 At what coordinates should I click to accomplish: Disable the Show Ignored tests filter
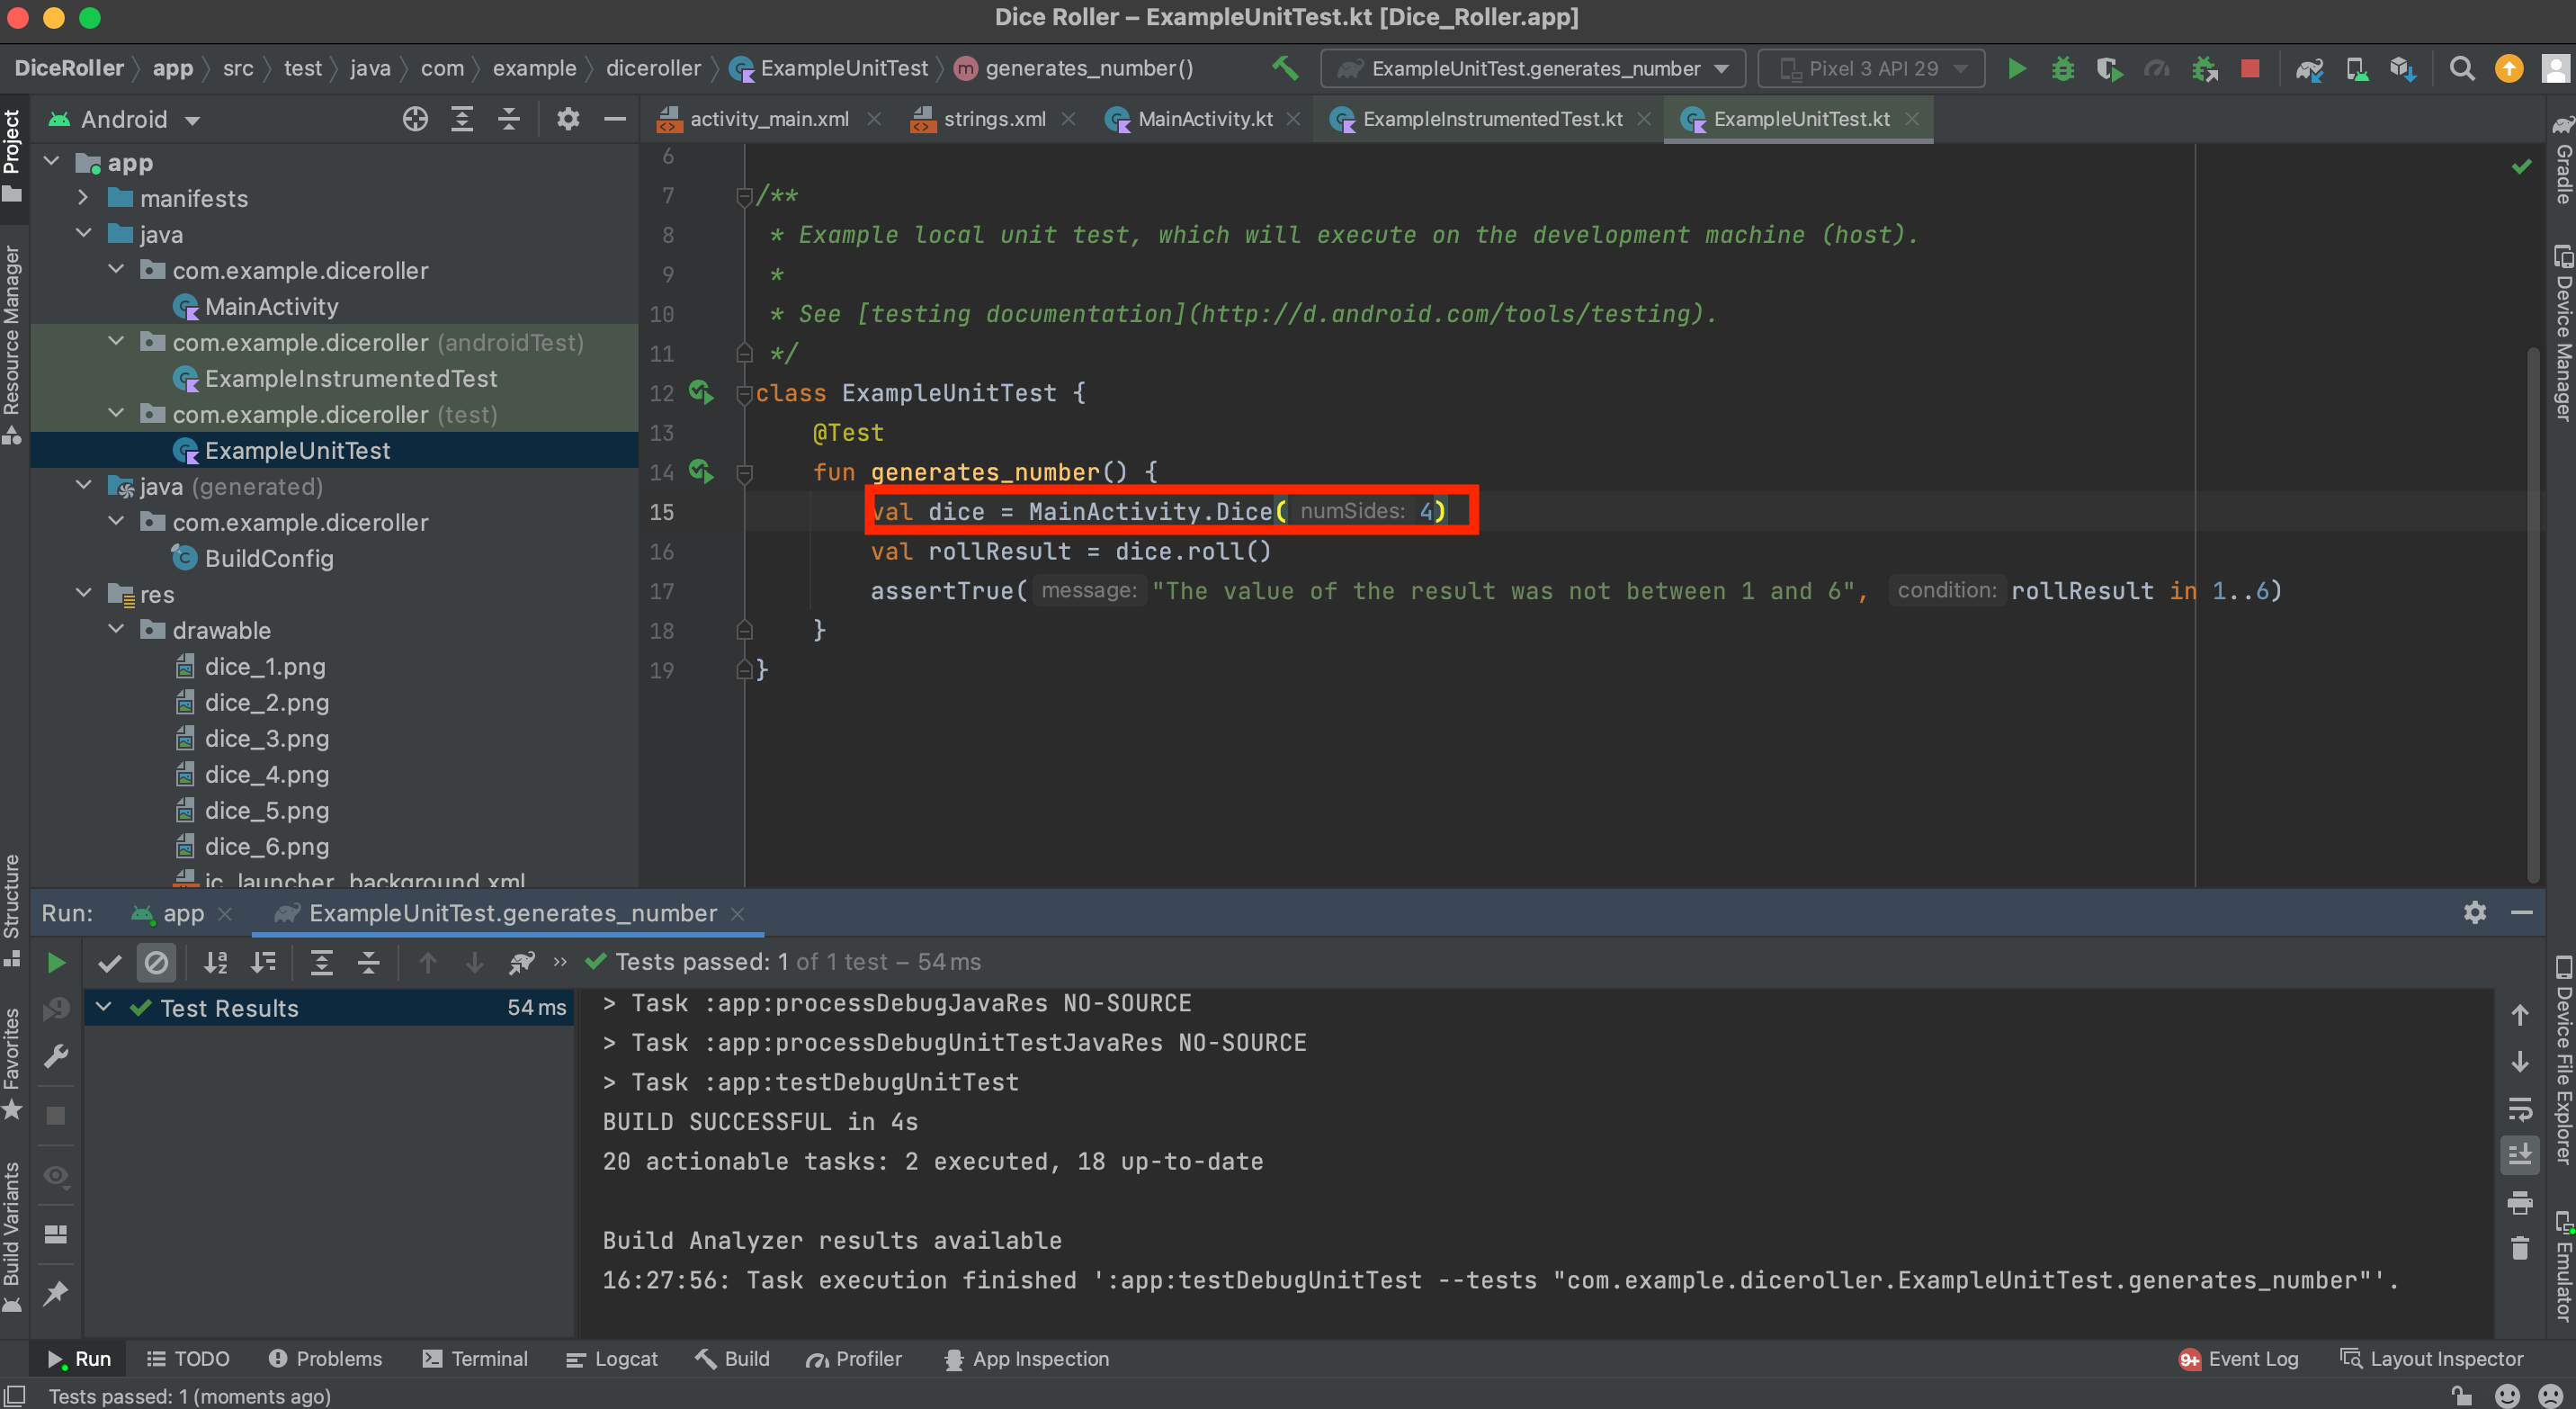[157, 962]
